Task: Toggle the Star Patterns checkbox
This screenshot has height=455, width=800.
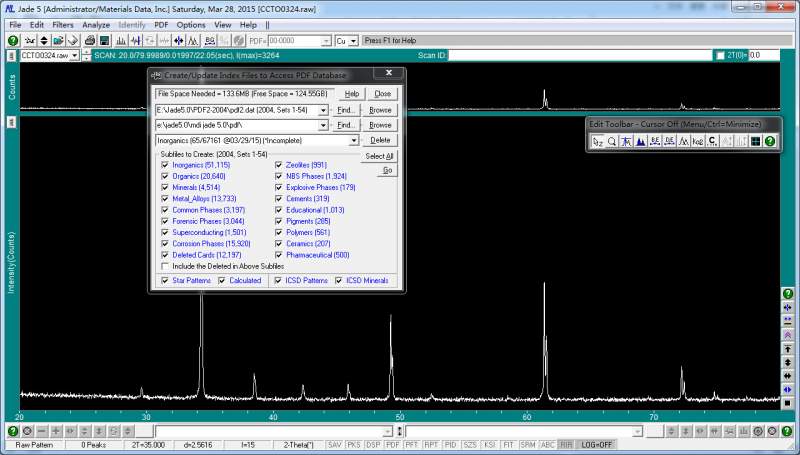Action: (x=165, y=281)
